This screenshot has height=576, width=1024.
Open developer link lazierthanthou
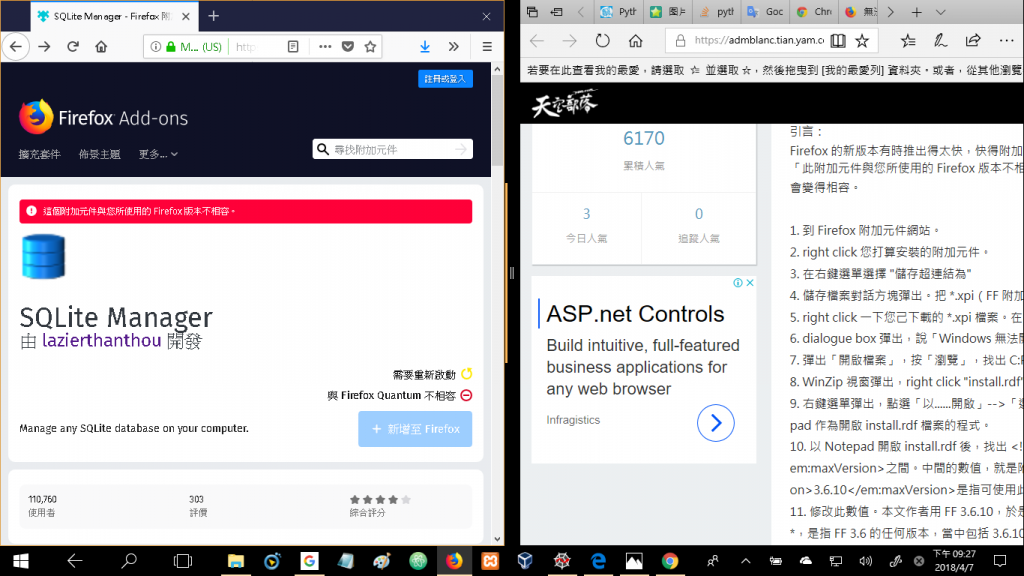tap(101, 340)
